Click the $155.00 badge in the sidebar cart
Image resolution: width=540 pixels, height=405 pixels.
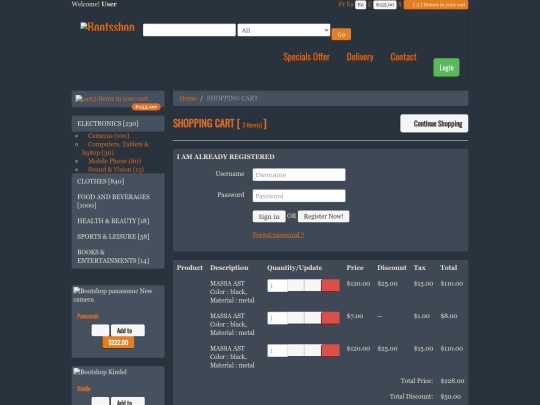[146, 107]
